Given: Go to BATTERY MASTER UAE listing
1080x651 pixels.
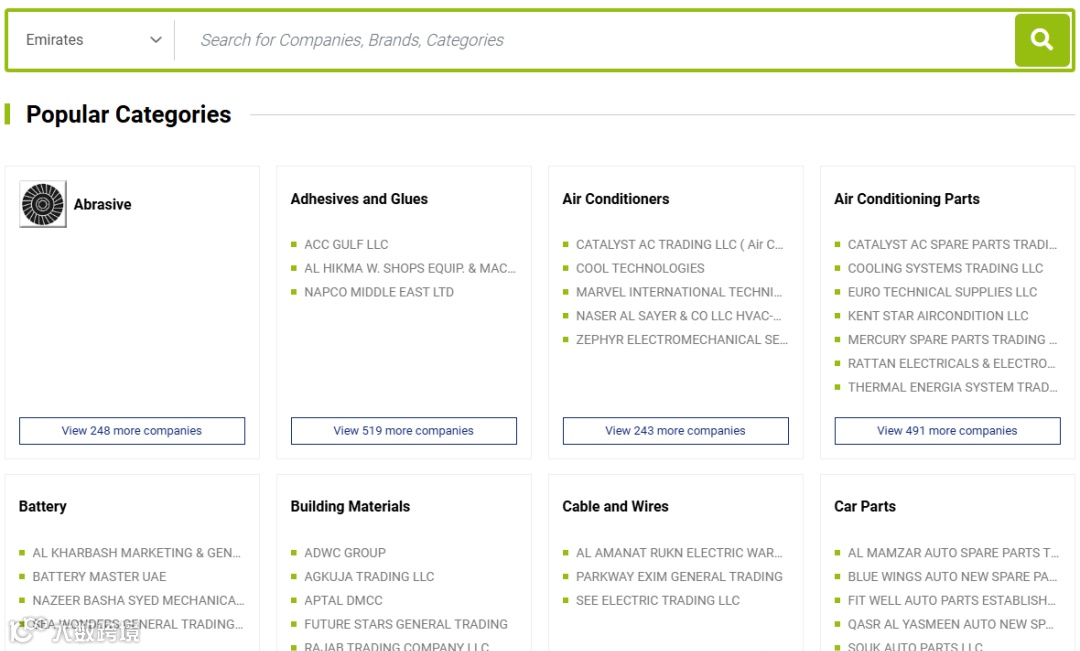Looking at the screenshot, I should tap(99, 576).
